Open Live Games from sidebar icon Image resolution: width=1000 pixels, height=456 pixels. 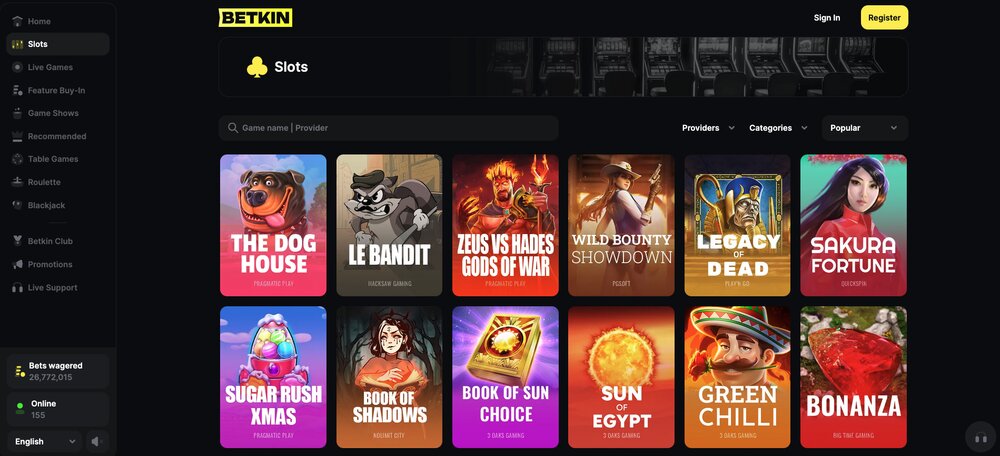[x=17, y=67]
